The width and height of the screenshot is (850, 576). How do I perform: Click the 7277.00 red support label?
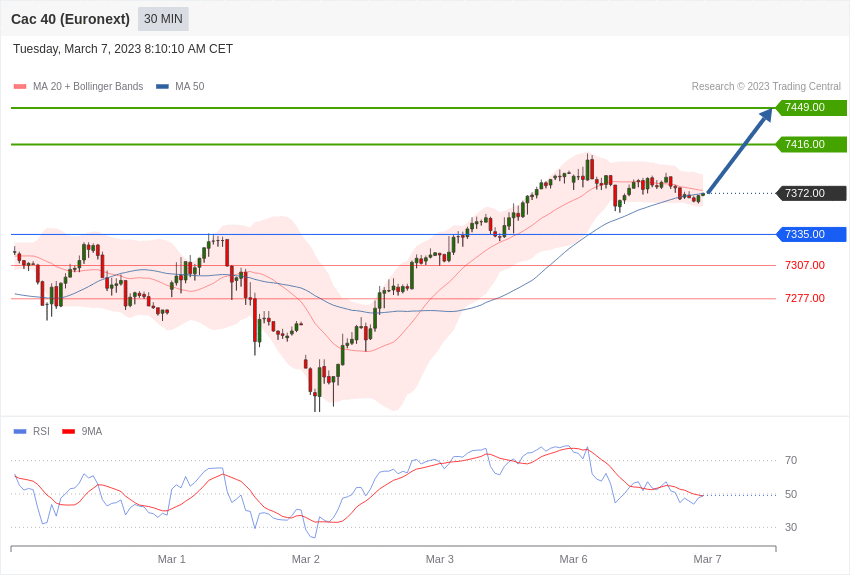(x=804, y=298)
